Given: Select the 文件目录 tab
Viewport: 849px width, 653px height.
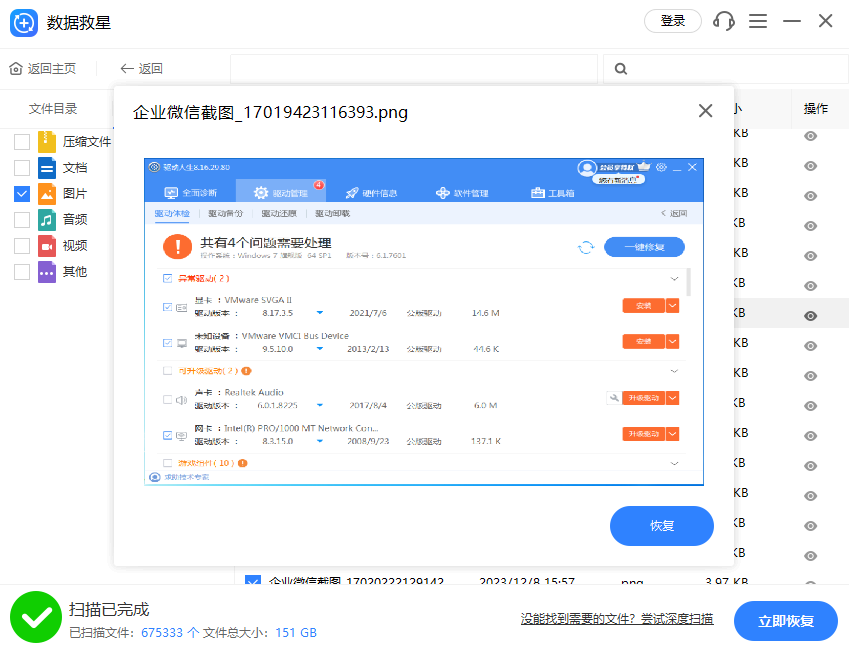Looking at the screenshot, I should pyautogui.click(x=53, y=109).
